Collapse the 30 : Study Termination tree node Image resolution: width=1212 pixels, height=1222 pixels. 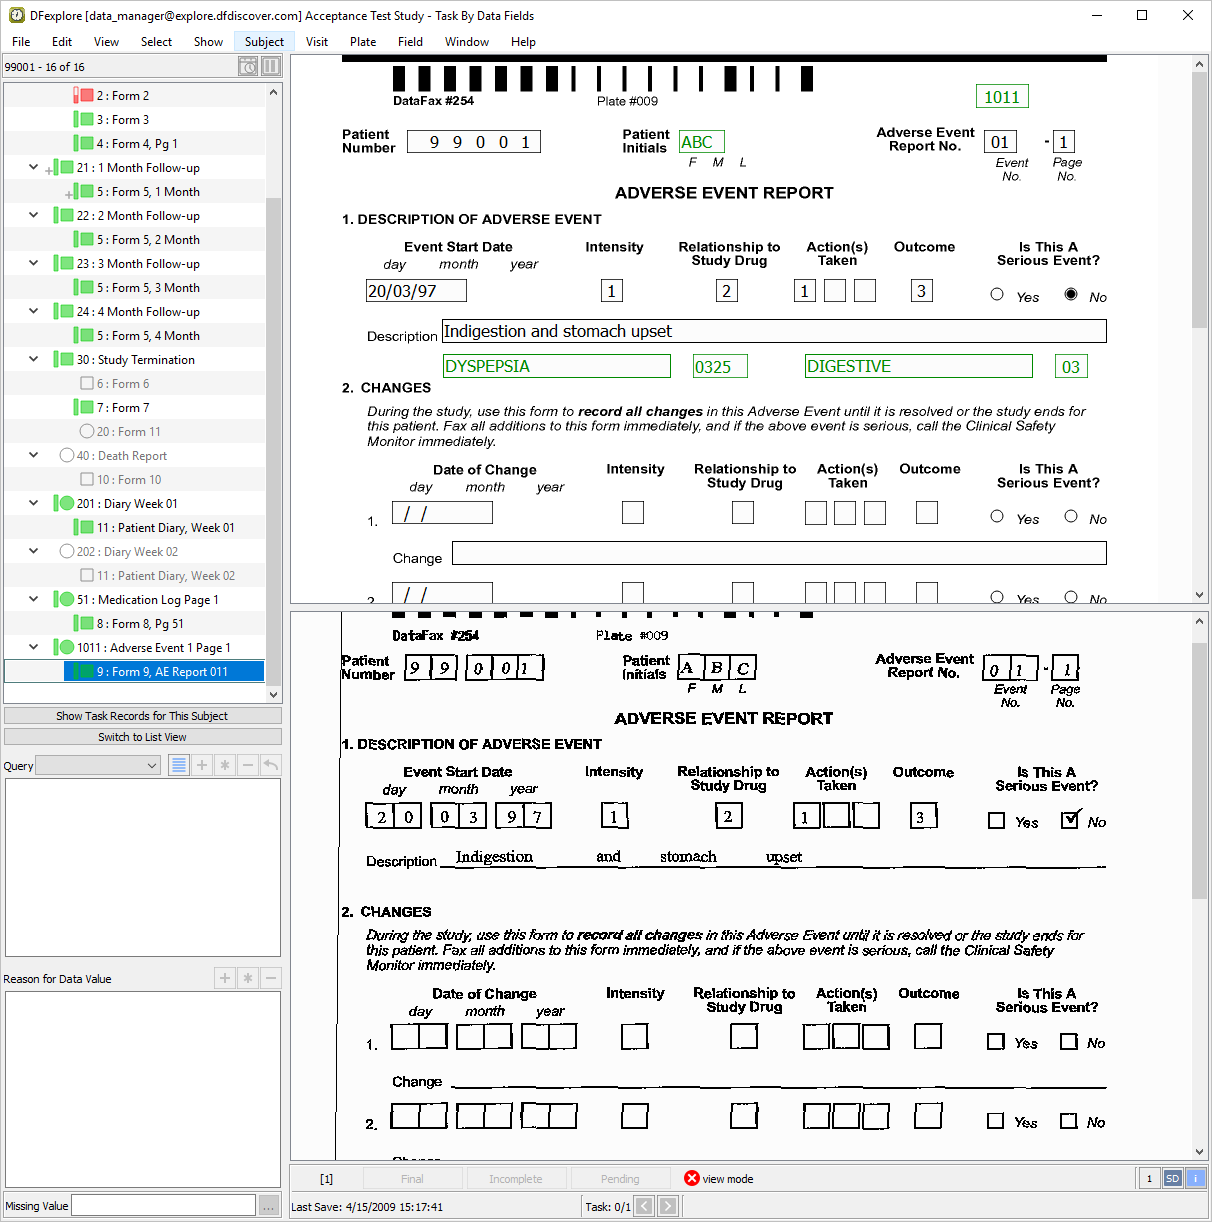tap(34, 359)
